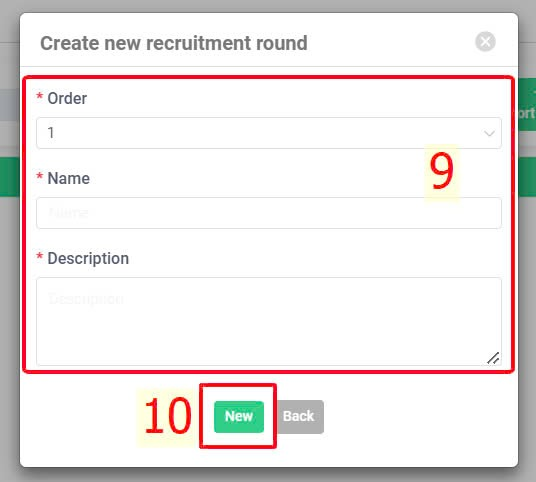This screenshot has width=536, height=482.
Task: Click the partially hidden green button behind dialog
Action: 527,104
